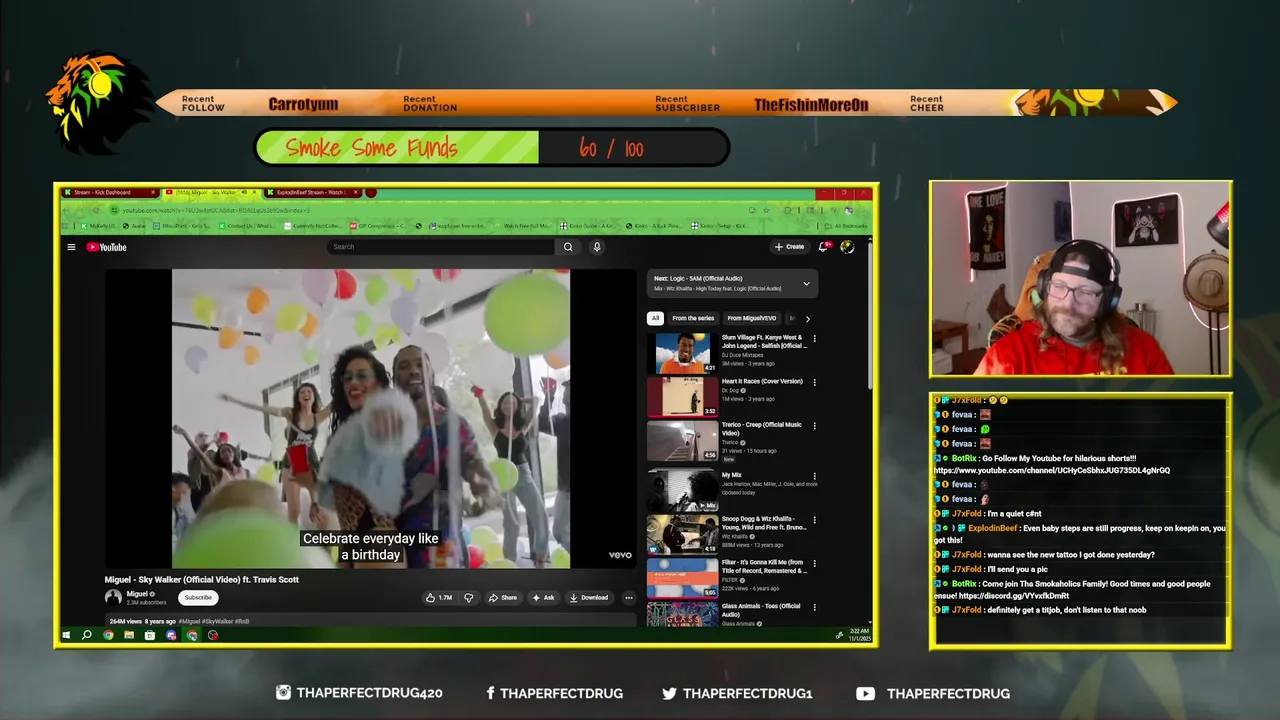Viewport: 1280px width, 720px height.
Task: Open Windows Start menu
Action: [66, 635]
